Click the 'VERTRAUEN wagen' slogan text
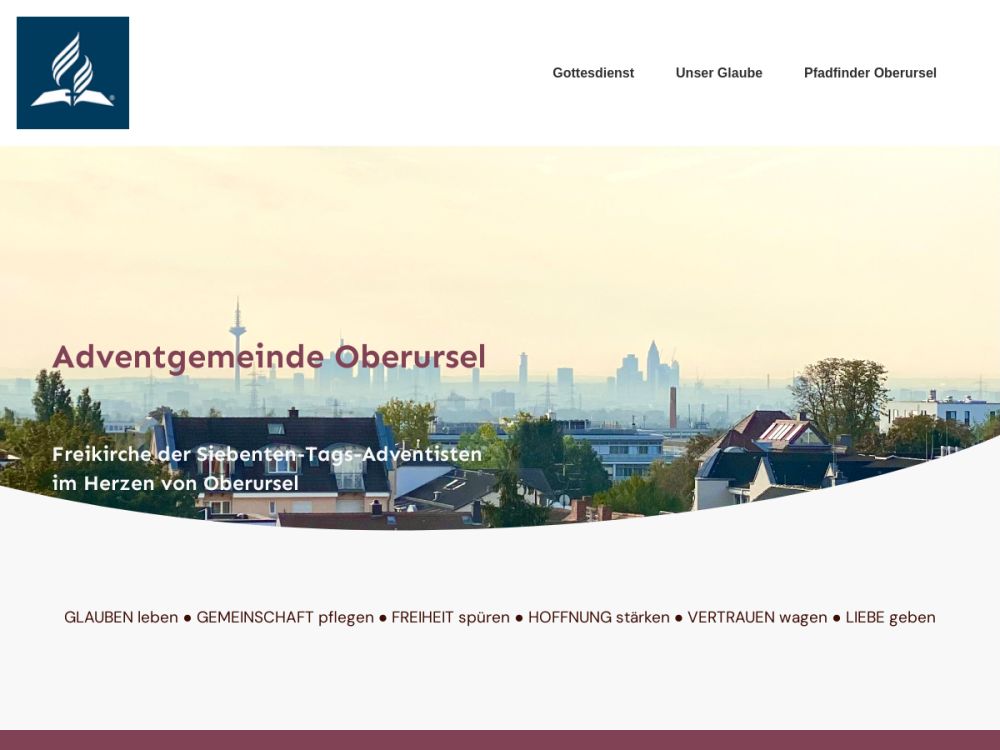The width and height of the screenshot is (1000, 750). [x=757, y=617]
